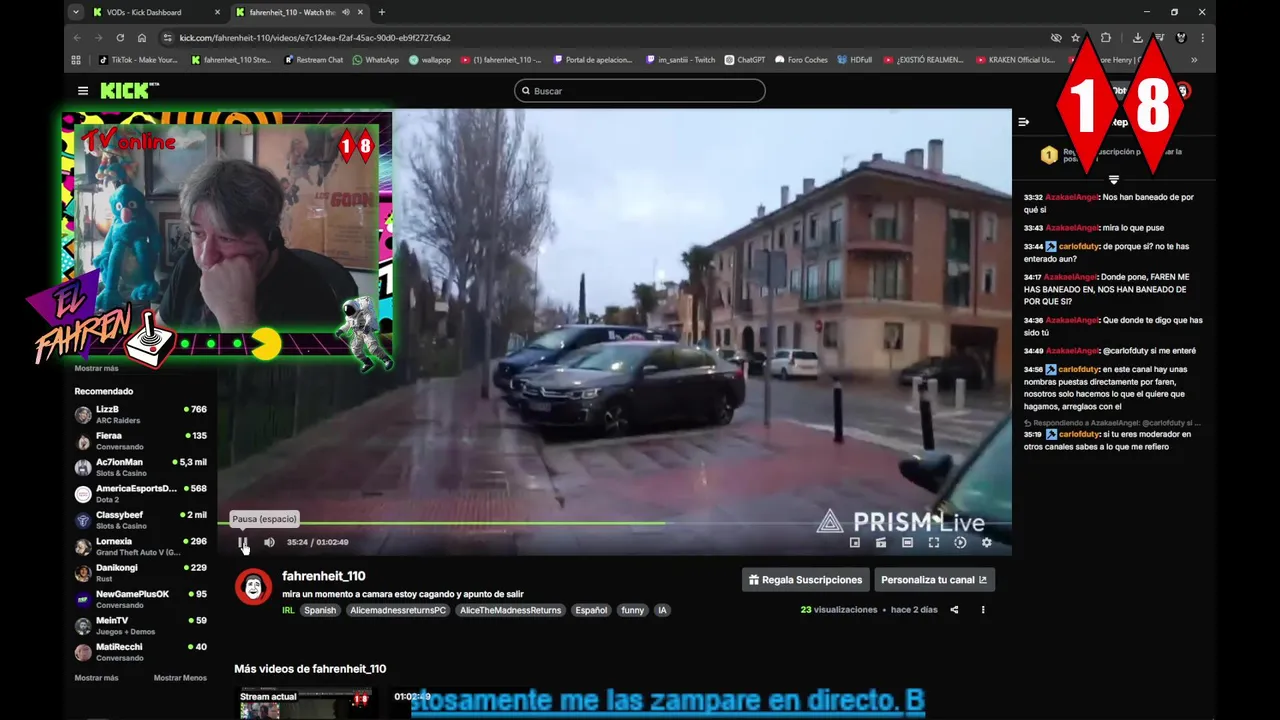Mute the video player volume icon
1280x720 pixels.
click(x=269, y=542)
